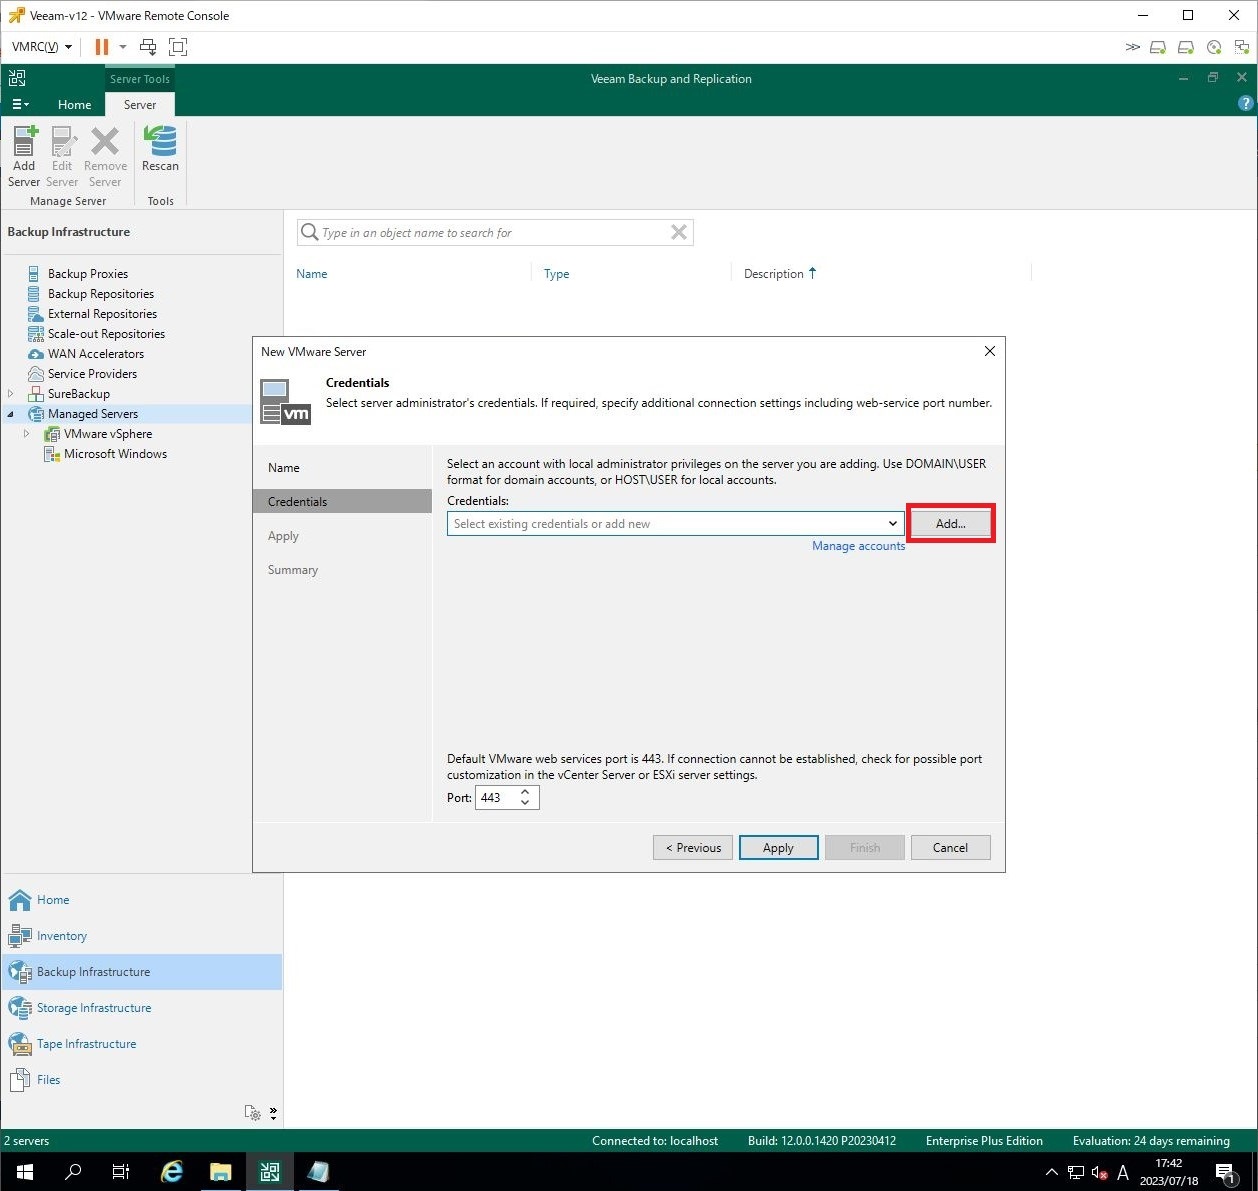This screenshot has width=1258, height=1191.
Task: Click the Apply wizard button
Action: 778,848
